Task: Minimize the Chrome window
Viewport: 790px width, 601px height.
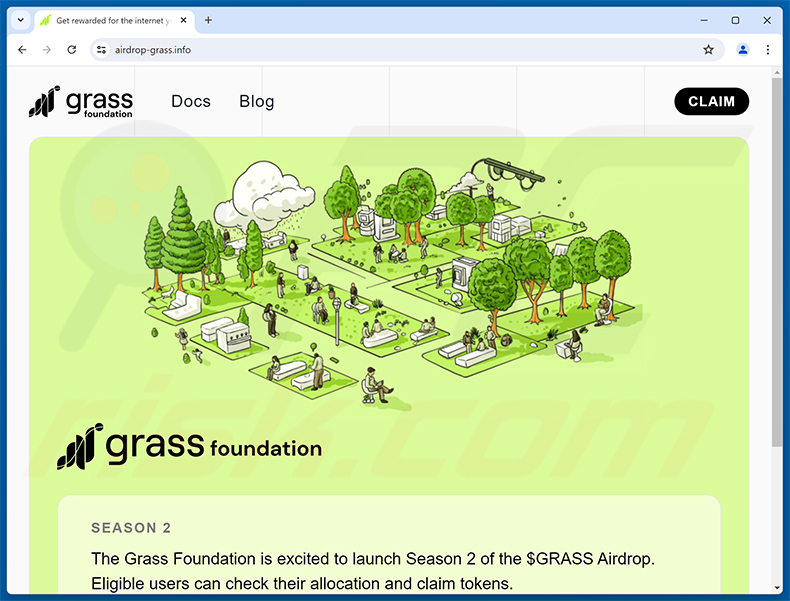Action: 704,20
